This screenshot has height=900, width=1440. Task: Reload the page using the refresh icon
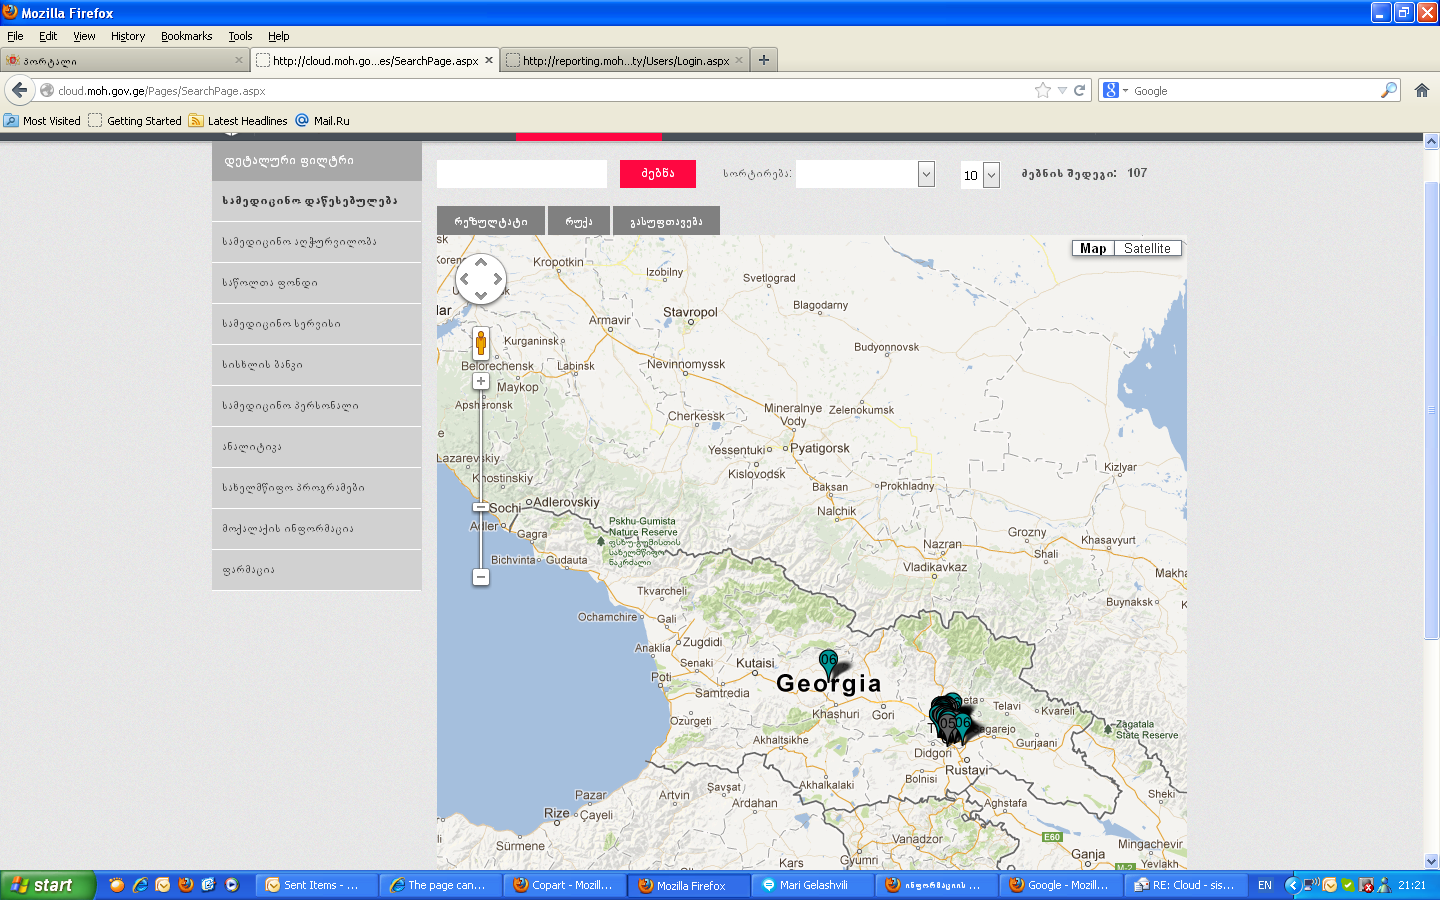tap(1079, 90)
